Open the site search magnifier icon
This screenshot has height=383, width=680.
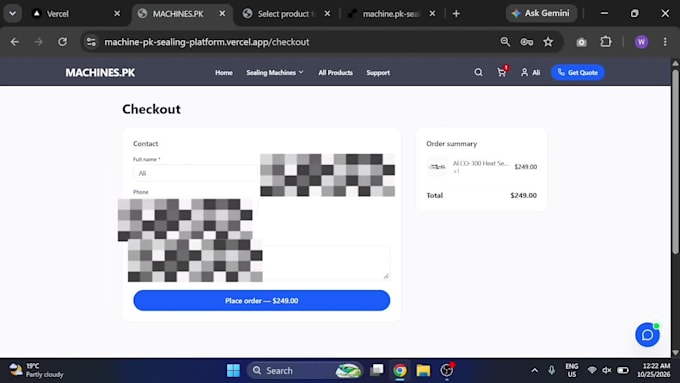click(478, 72)
